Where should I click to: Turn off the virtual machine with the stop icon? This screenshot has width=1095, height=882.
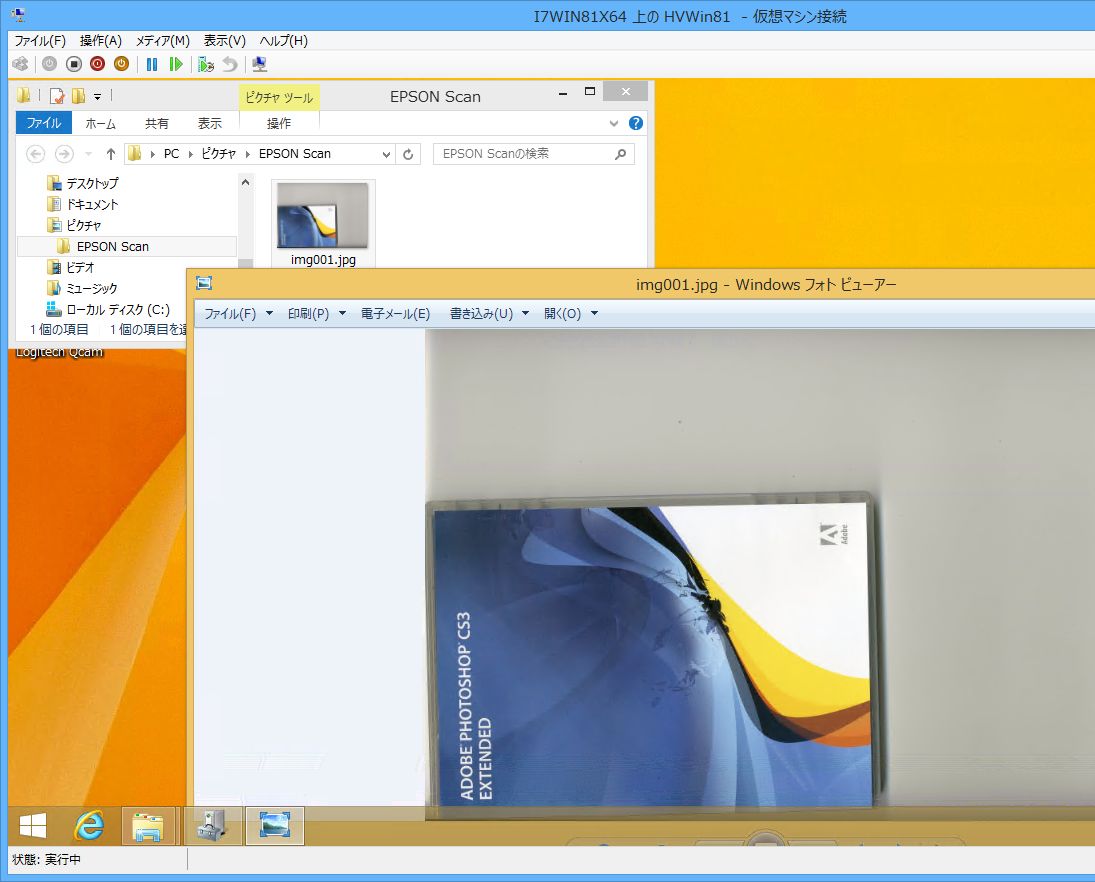click(73, 64)
